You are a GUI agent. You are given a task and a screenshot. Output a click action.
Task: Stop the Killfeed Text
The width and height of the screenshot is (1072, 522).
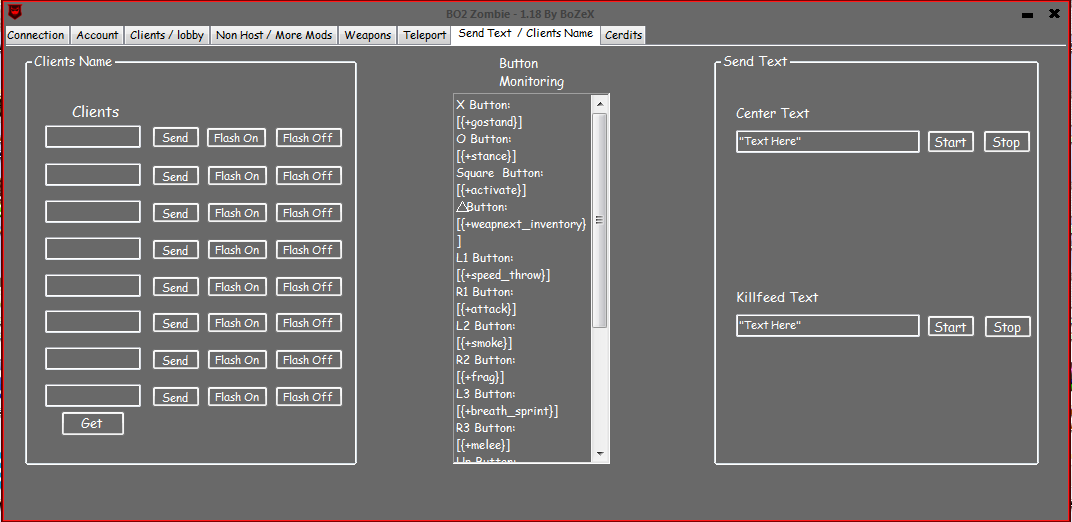tap(1007, 327)
